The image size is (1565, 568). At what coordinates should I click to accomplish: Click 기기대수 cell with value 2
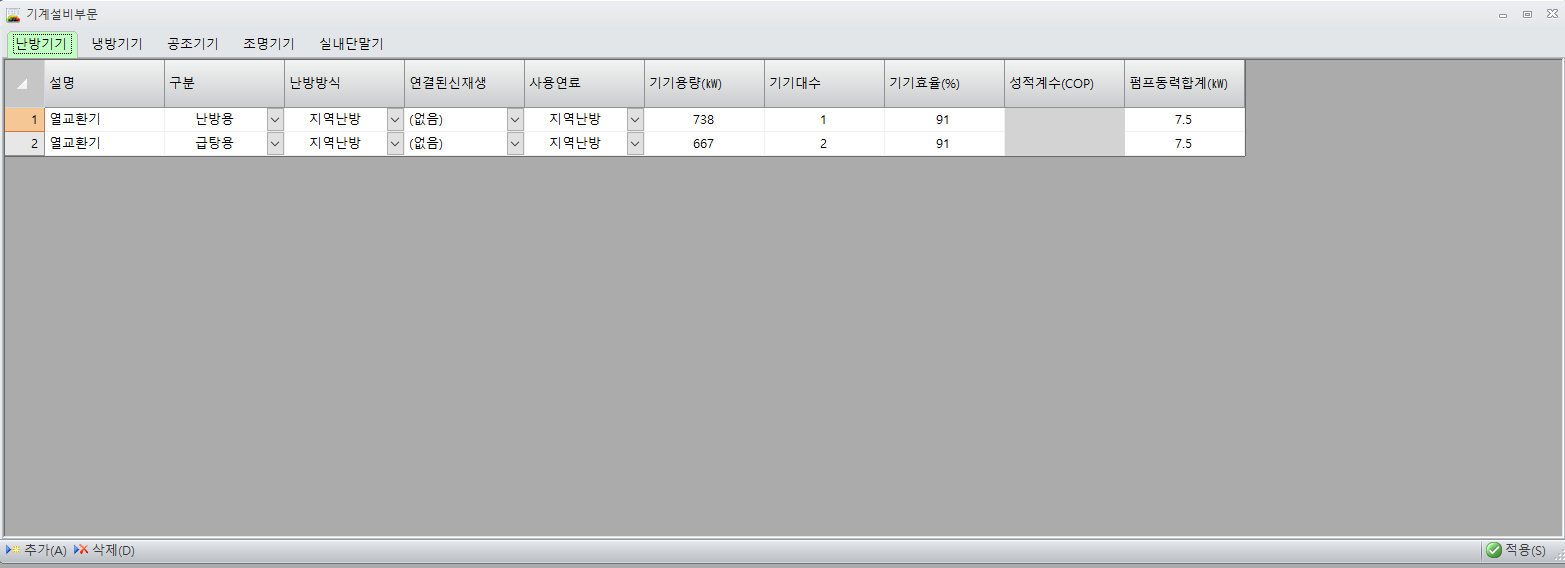(x=824, y=143)
